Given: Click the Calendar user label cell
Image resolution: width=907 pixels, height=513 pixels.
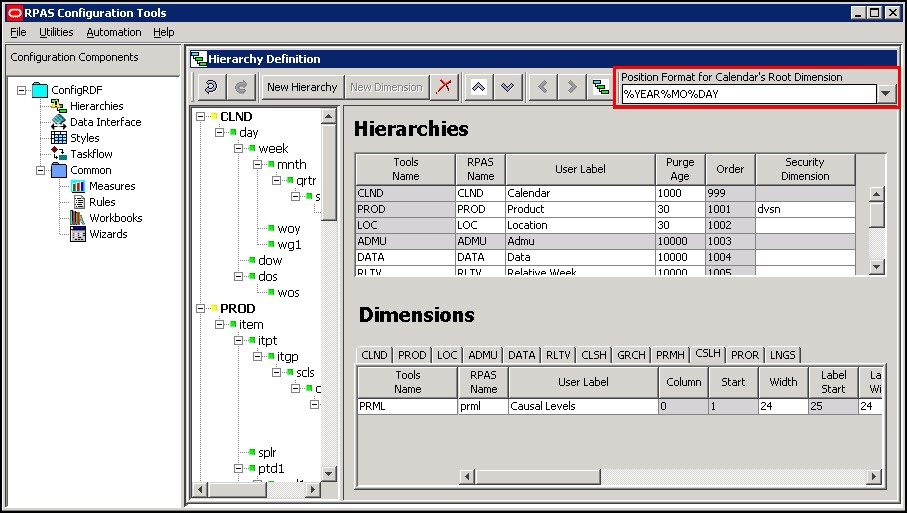Looking at the screenshot, I should click(x=580, y=193).
